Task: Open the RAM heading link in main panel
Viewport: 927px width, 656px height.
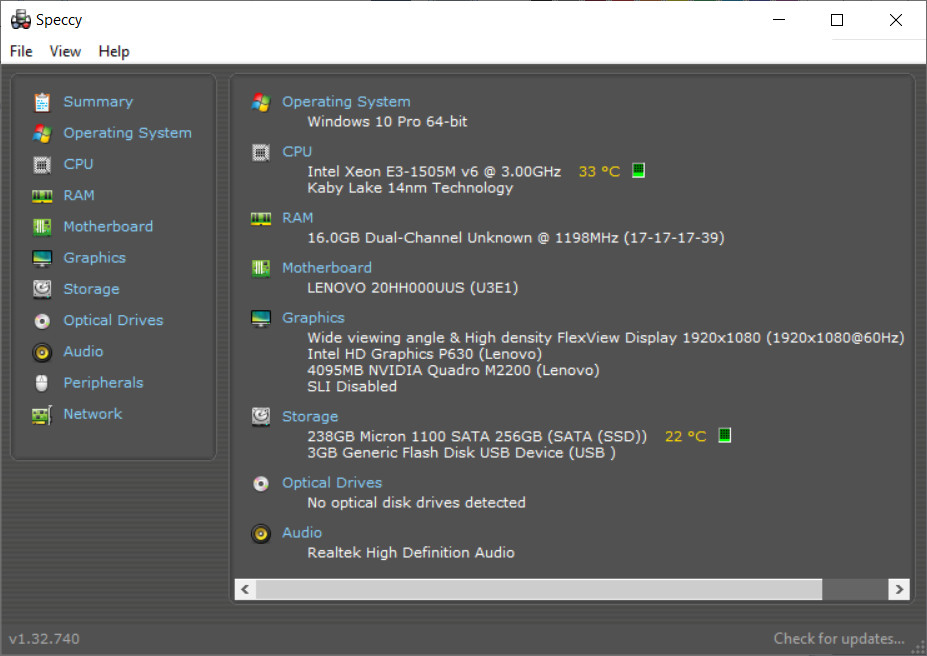Action: 297,218
